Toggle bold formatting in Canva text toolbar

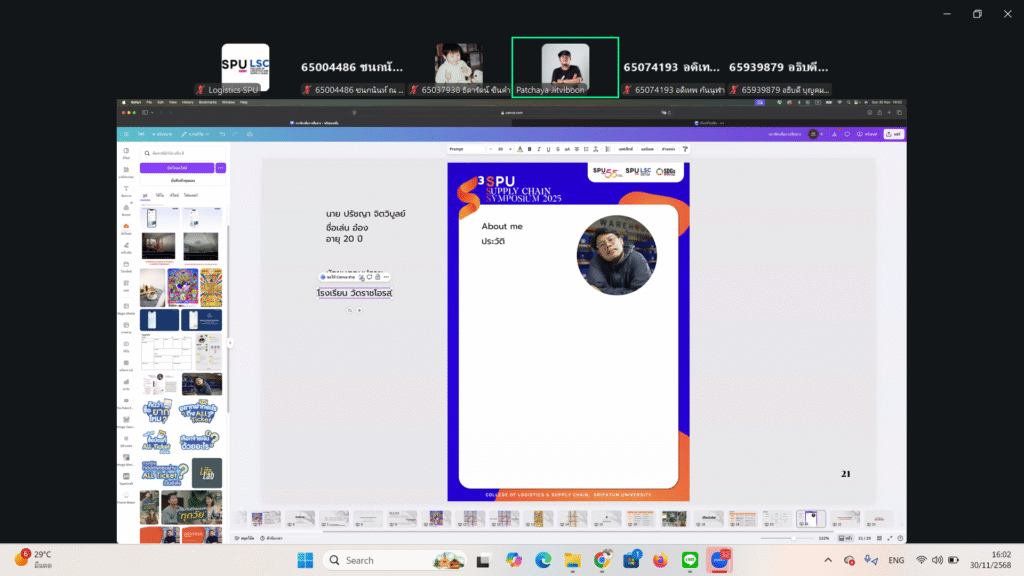pyautogui.click(x=528, y=149)
